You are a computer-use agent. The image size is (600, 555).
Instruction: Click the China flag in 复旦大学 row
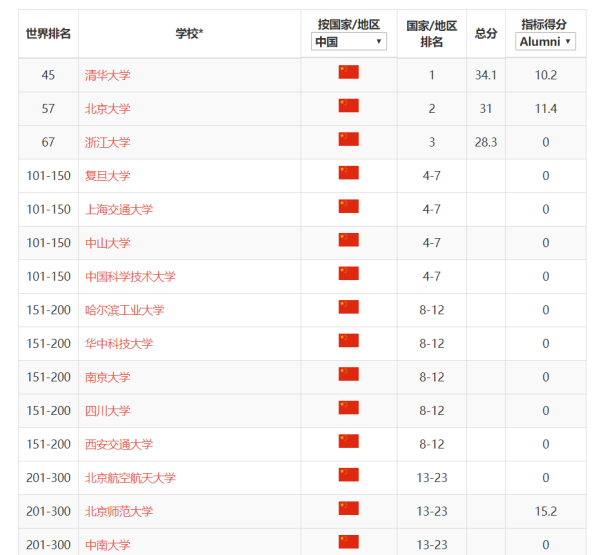click(349, 173)
